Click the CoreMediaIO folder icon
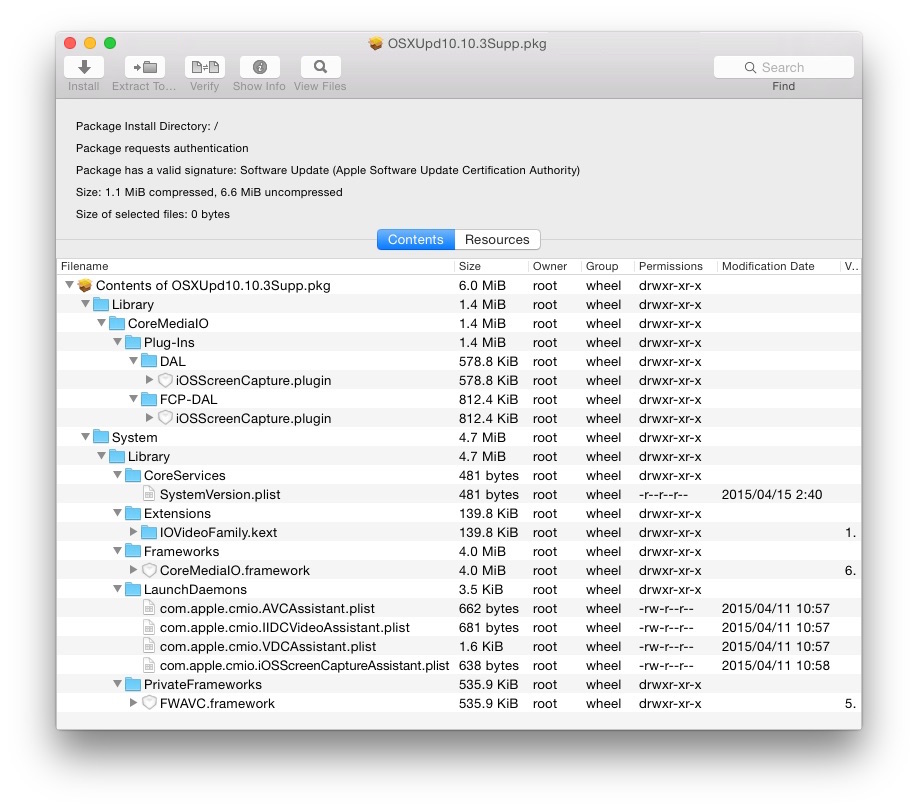This screenshot has width=918, height=810. [x=117, y=323]
